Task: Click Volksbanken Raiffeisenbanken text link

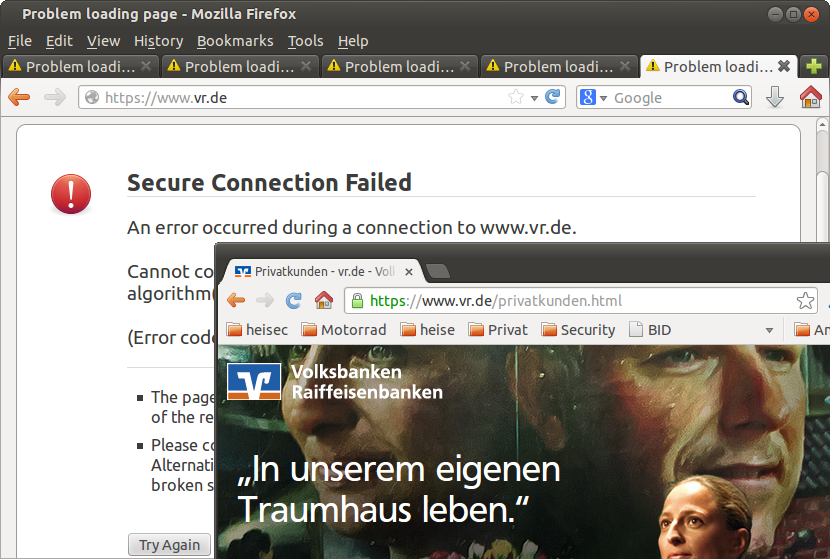Action: (x=367, y=382)
